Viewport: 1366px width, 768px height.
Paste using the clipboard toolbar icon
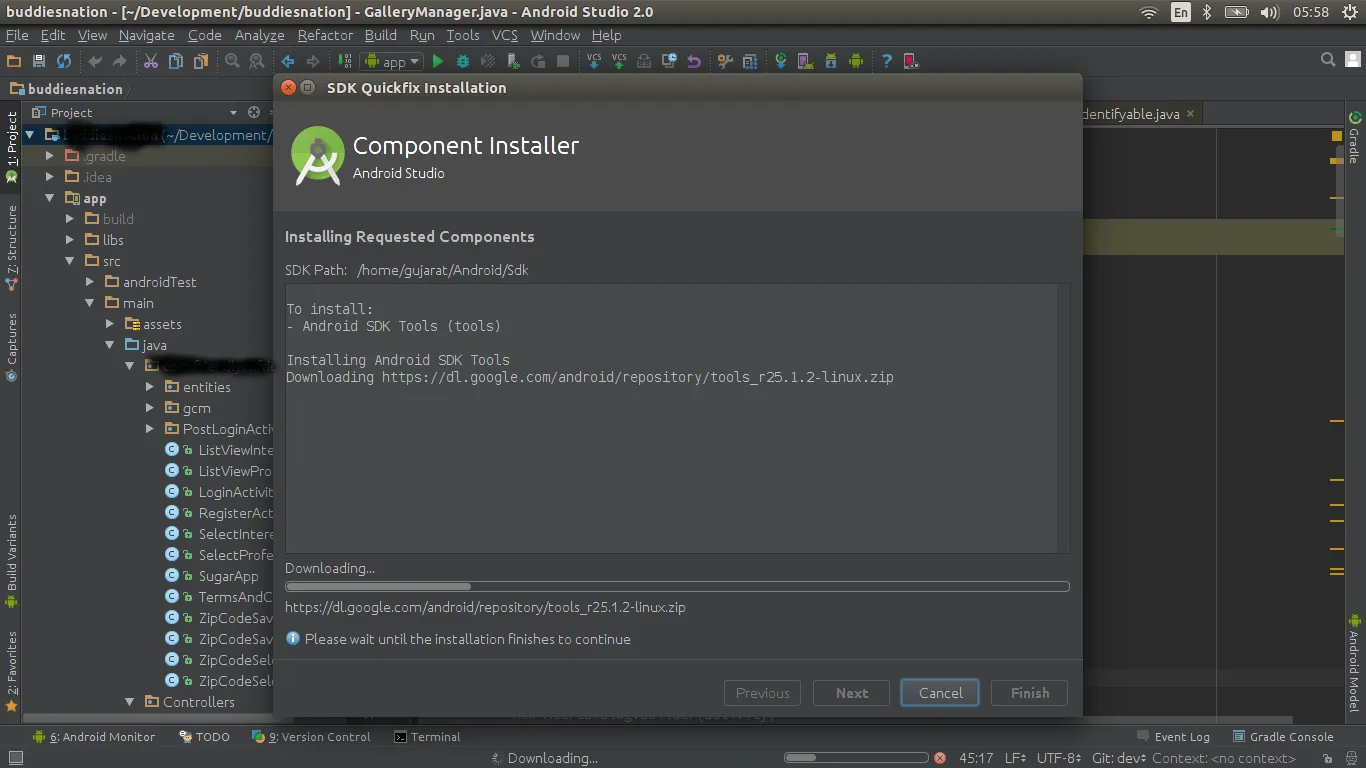coord(200,62)
